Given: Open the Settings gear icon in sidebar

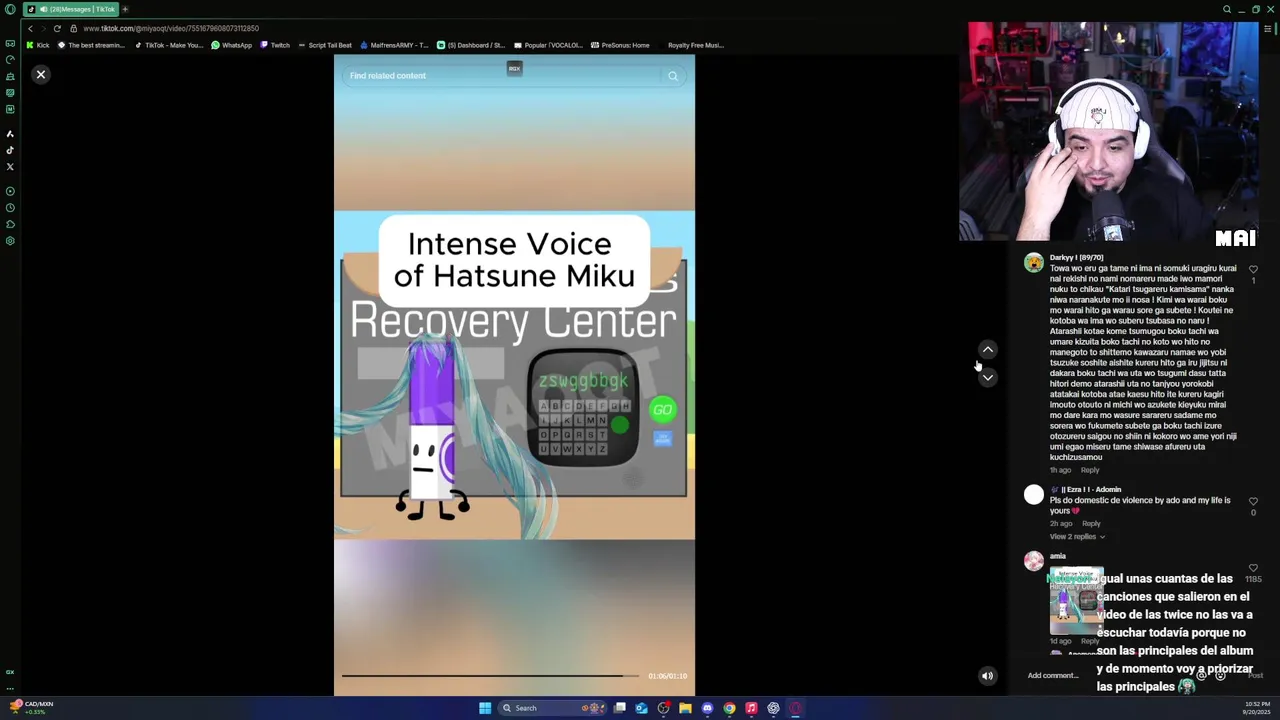Looking at the screenshot, I should pos(10,241).
